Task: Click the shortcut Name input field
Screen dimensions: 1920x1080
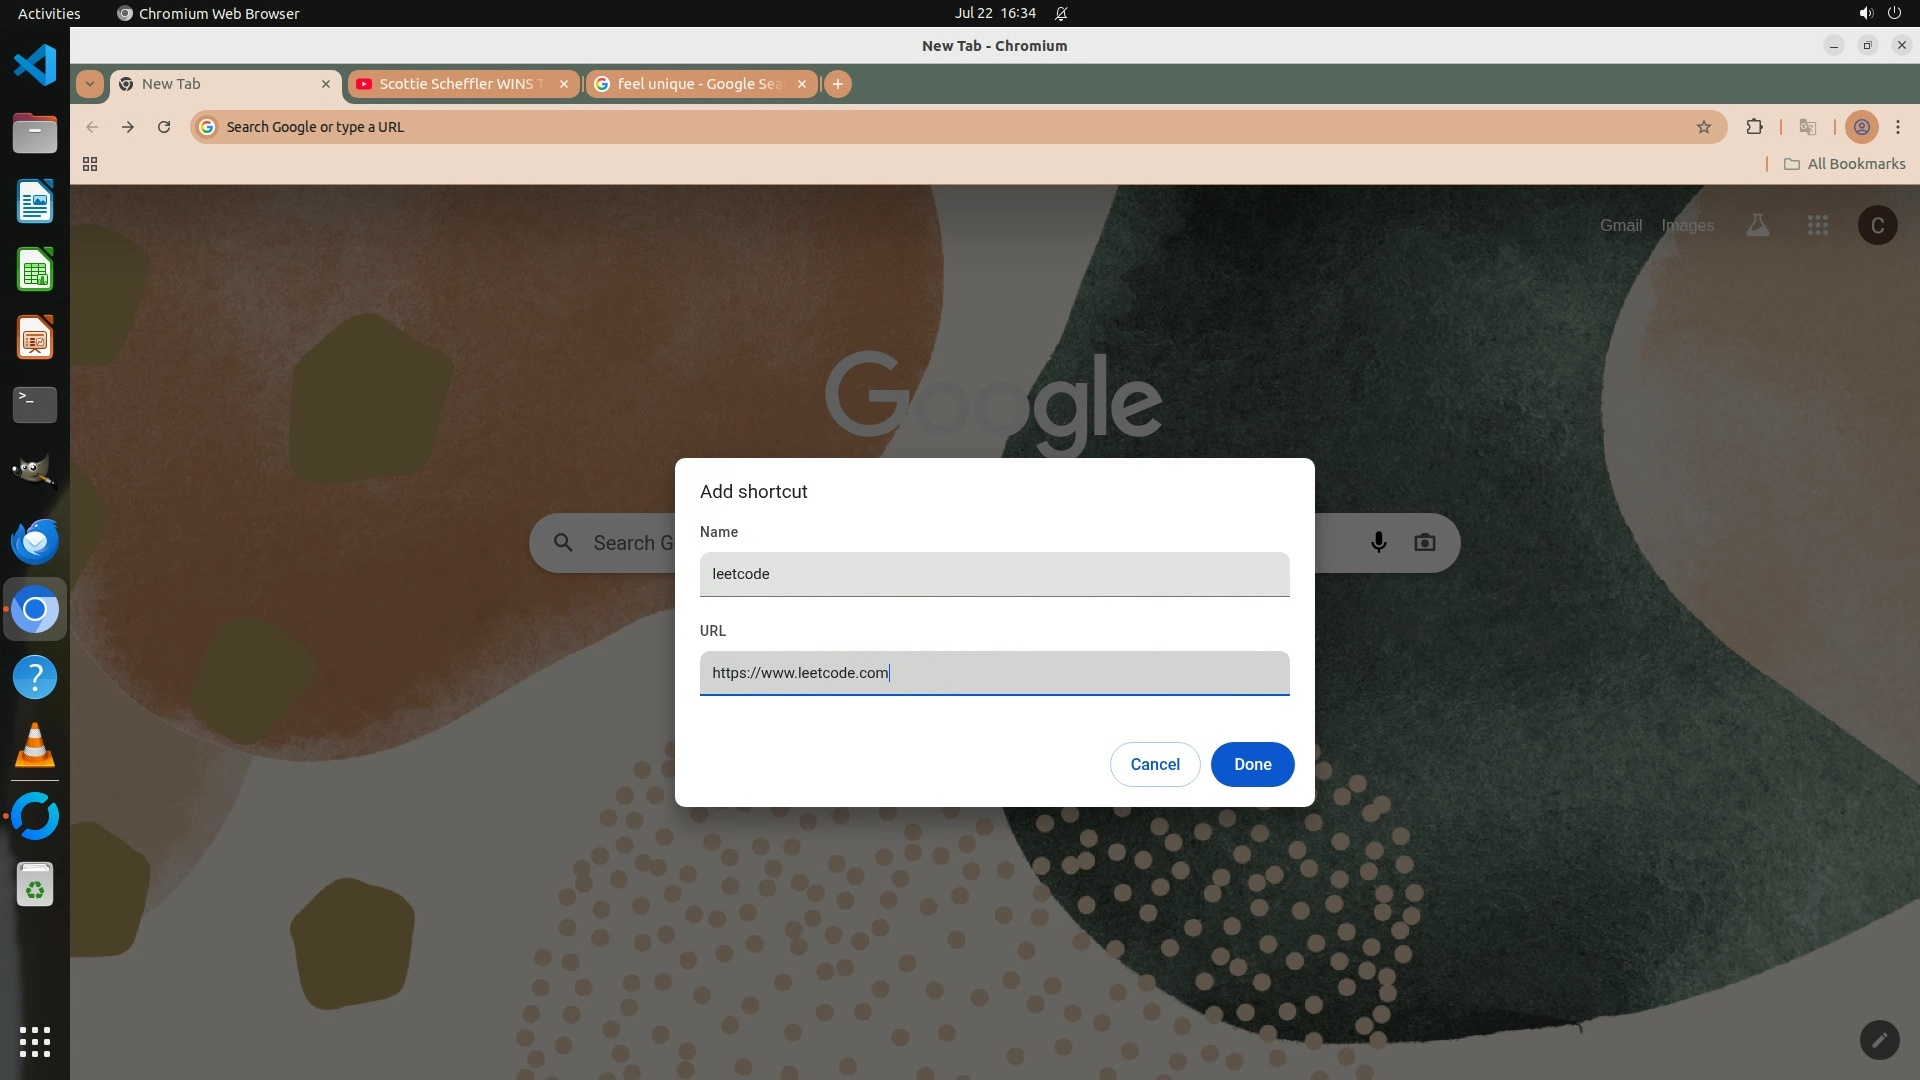Action: coord(994,574)
